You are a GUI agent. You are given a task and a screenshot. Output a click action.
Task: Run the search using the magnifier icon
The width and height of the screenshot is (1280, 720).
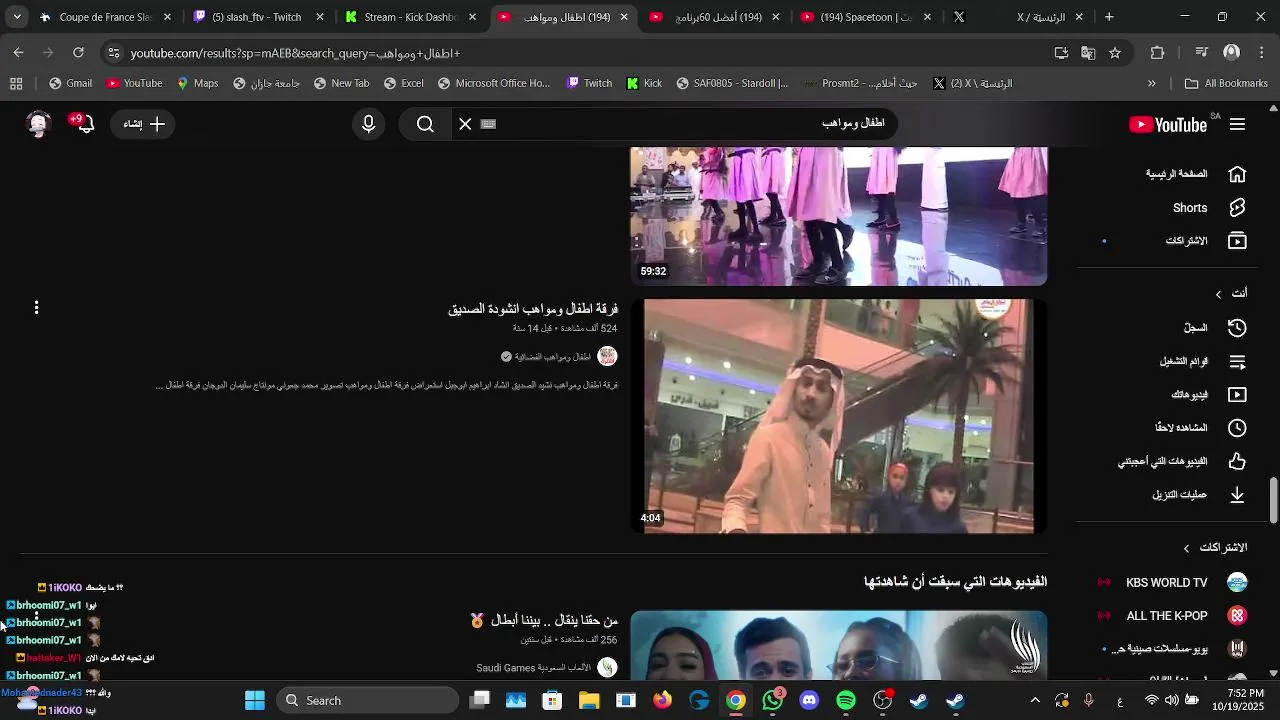pos(425,124)
